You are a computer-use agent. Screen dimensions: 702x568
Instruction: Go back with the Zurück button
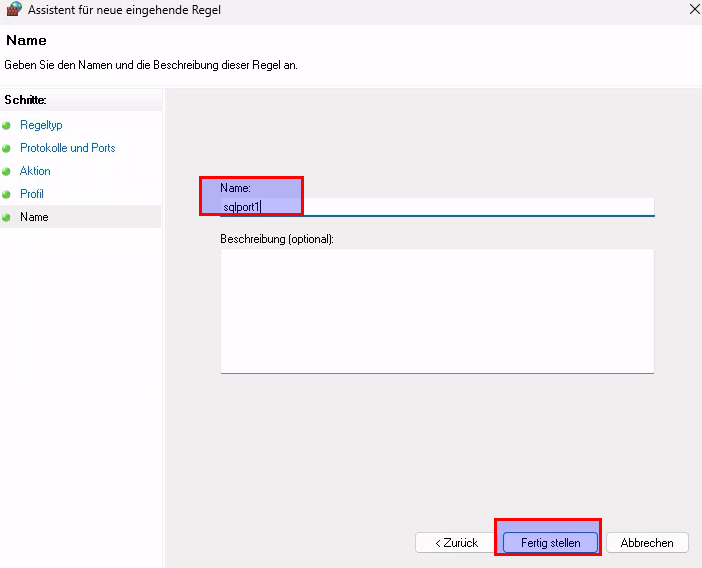pos(456,543)
